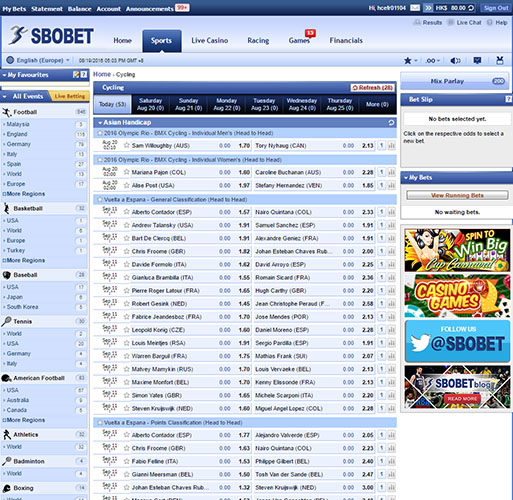Image resolution: width=513 pixels, height=500 pixels.
Task: Refresh the HK$ balance amount
Action: [x=471, y=8]
